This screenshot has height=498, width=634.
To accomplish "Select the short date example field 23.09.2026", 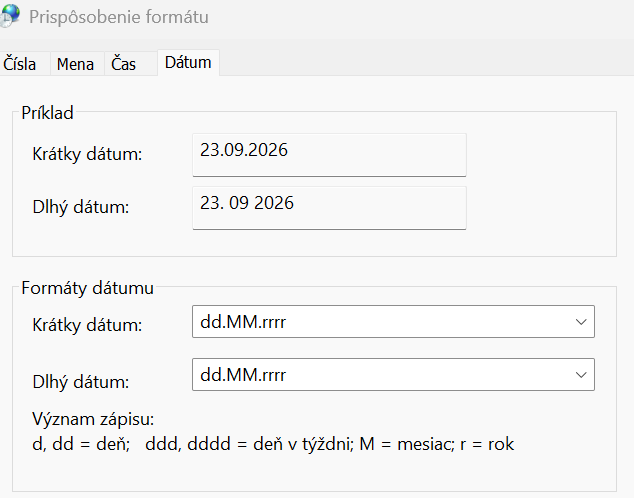I will tap(330, 155).
